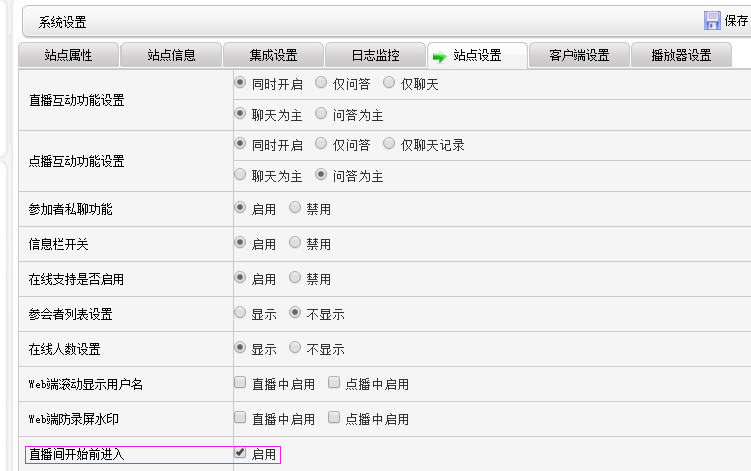Enable 点播中启用 for Web端滚动显示用户名
Image resolution: width=751 pixels, height=471 pixels.
coord(334,383)
